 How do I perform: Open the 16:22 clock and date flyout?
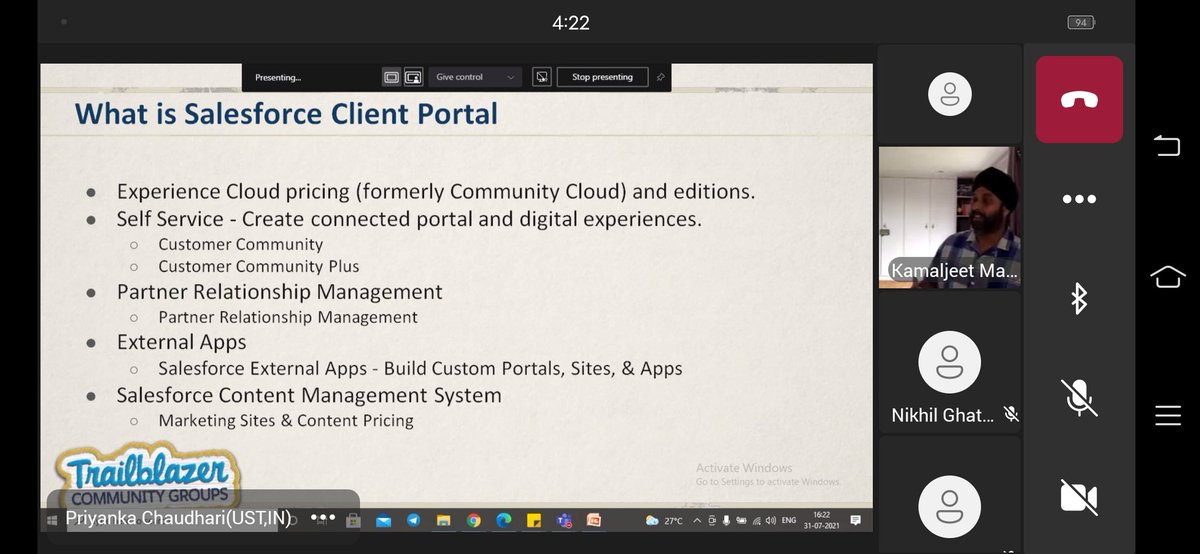(x=822, y=521)
